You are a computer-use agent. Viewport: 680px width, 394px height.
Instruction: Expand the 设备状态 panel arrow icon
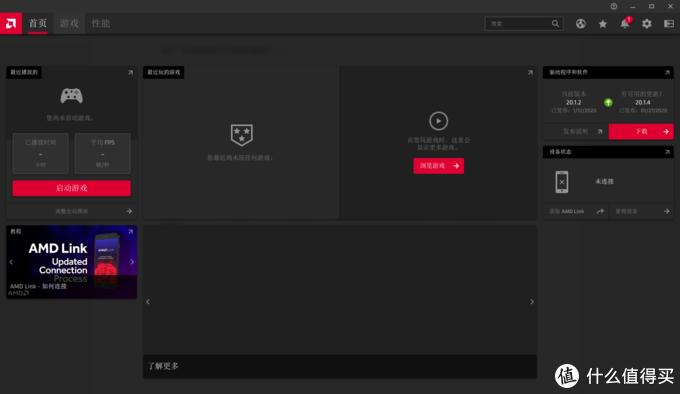tap(667, 152)
